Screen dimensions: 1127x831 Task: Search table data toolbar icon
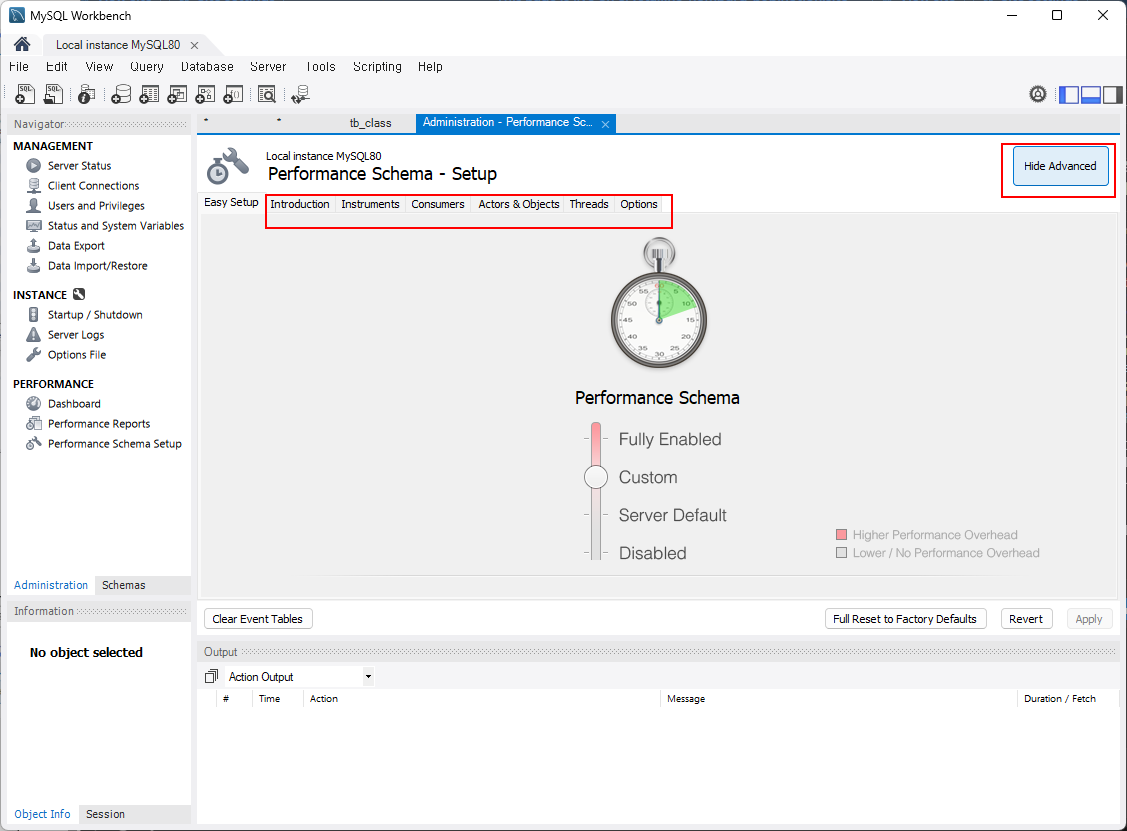tap(267, 94)
